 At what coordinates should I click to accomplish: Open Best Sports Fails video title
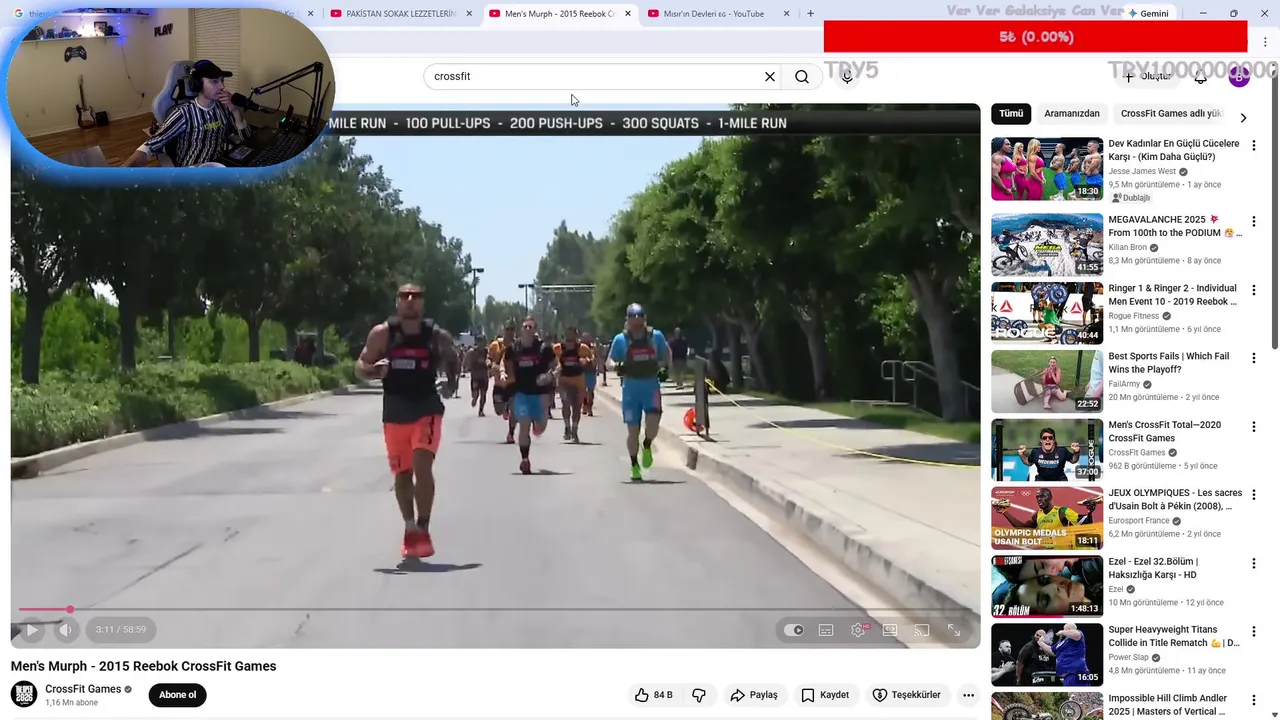tap(1169, 363)
